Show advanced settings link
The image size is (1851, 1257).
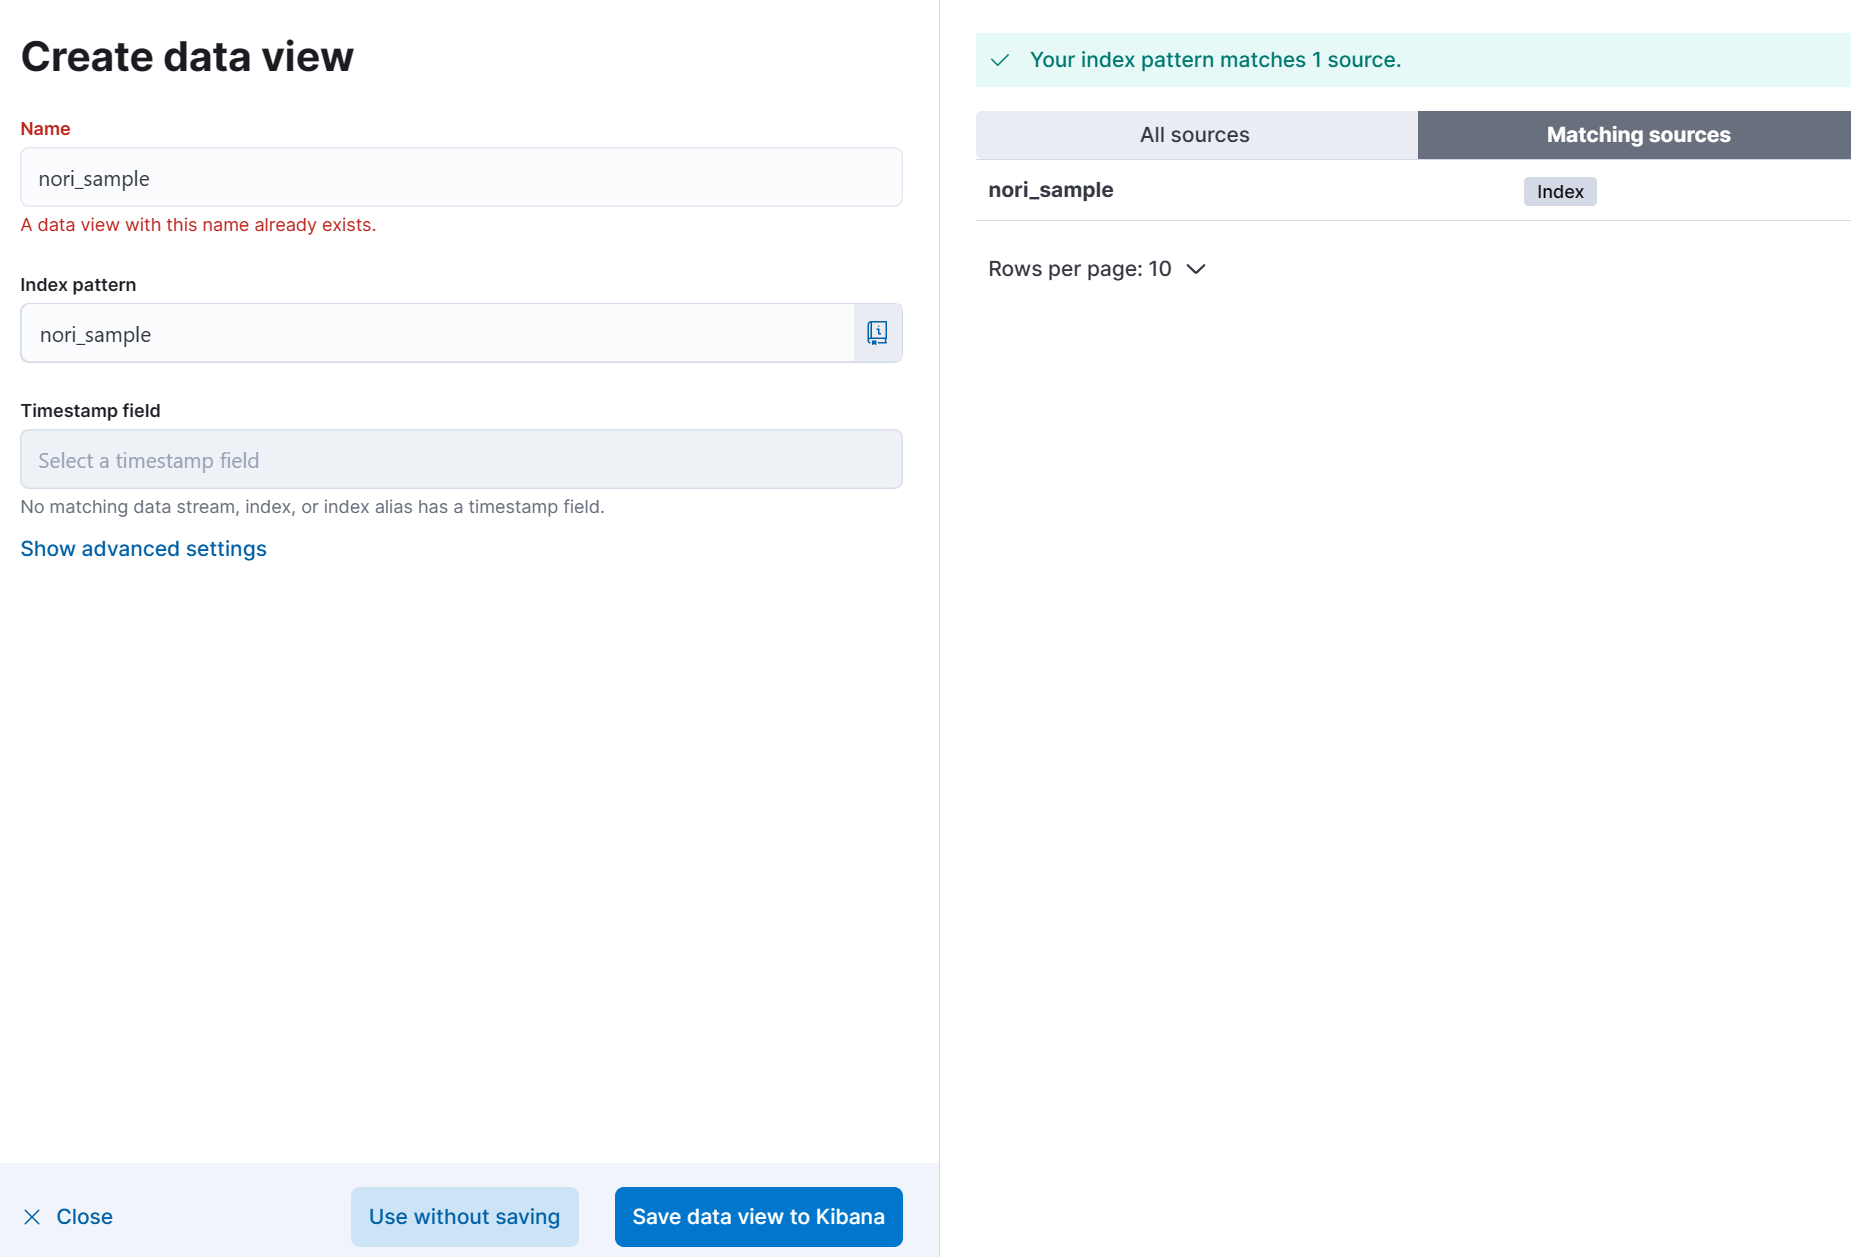click(x=143, y=549)
